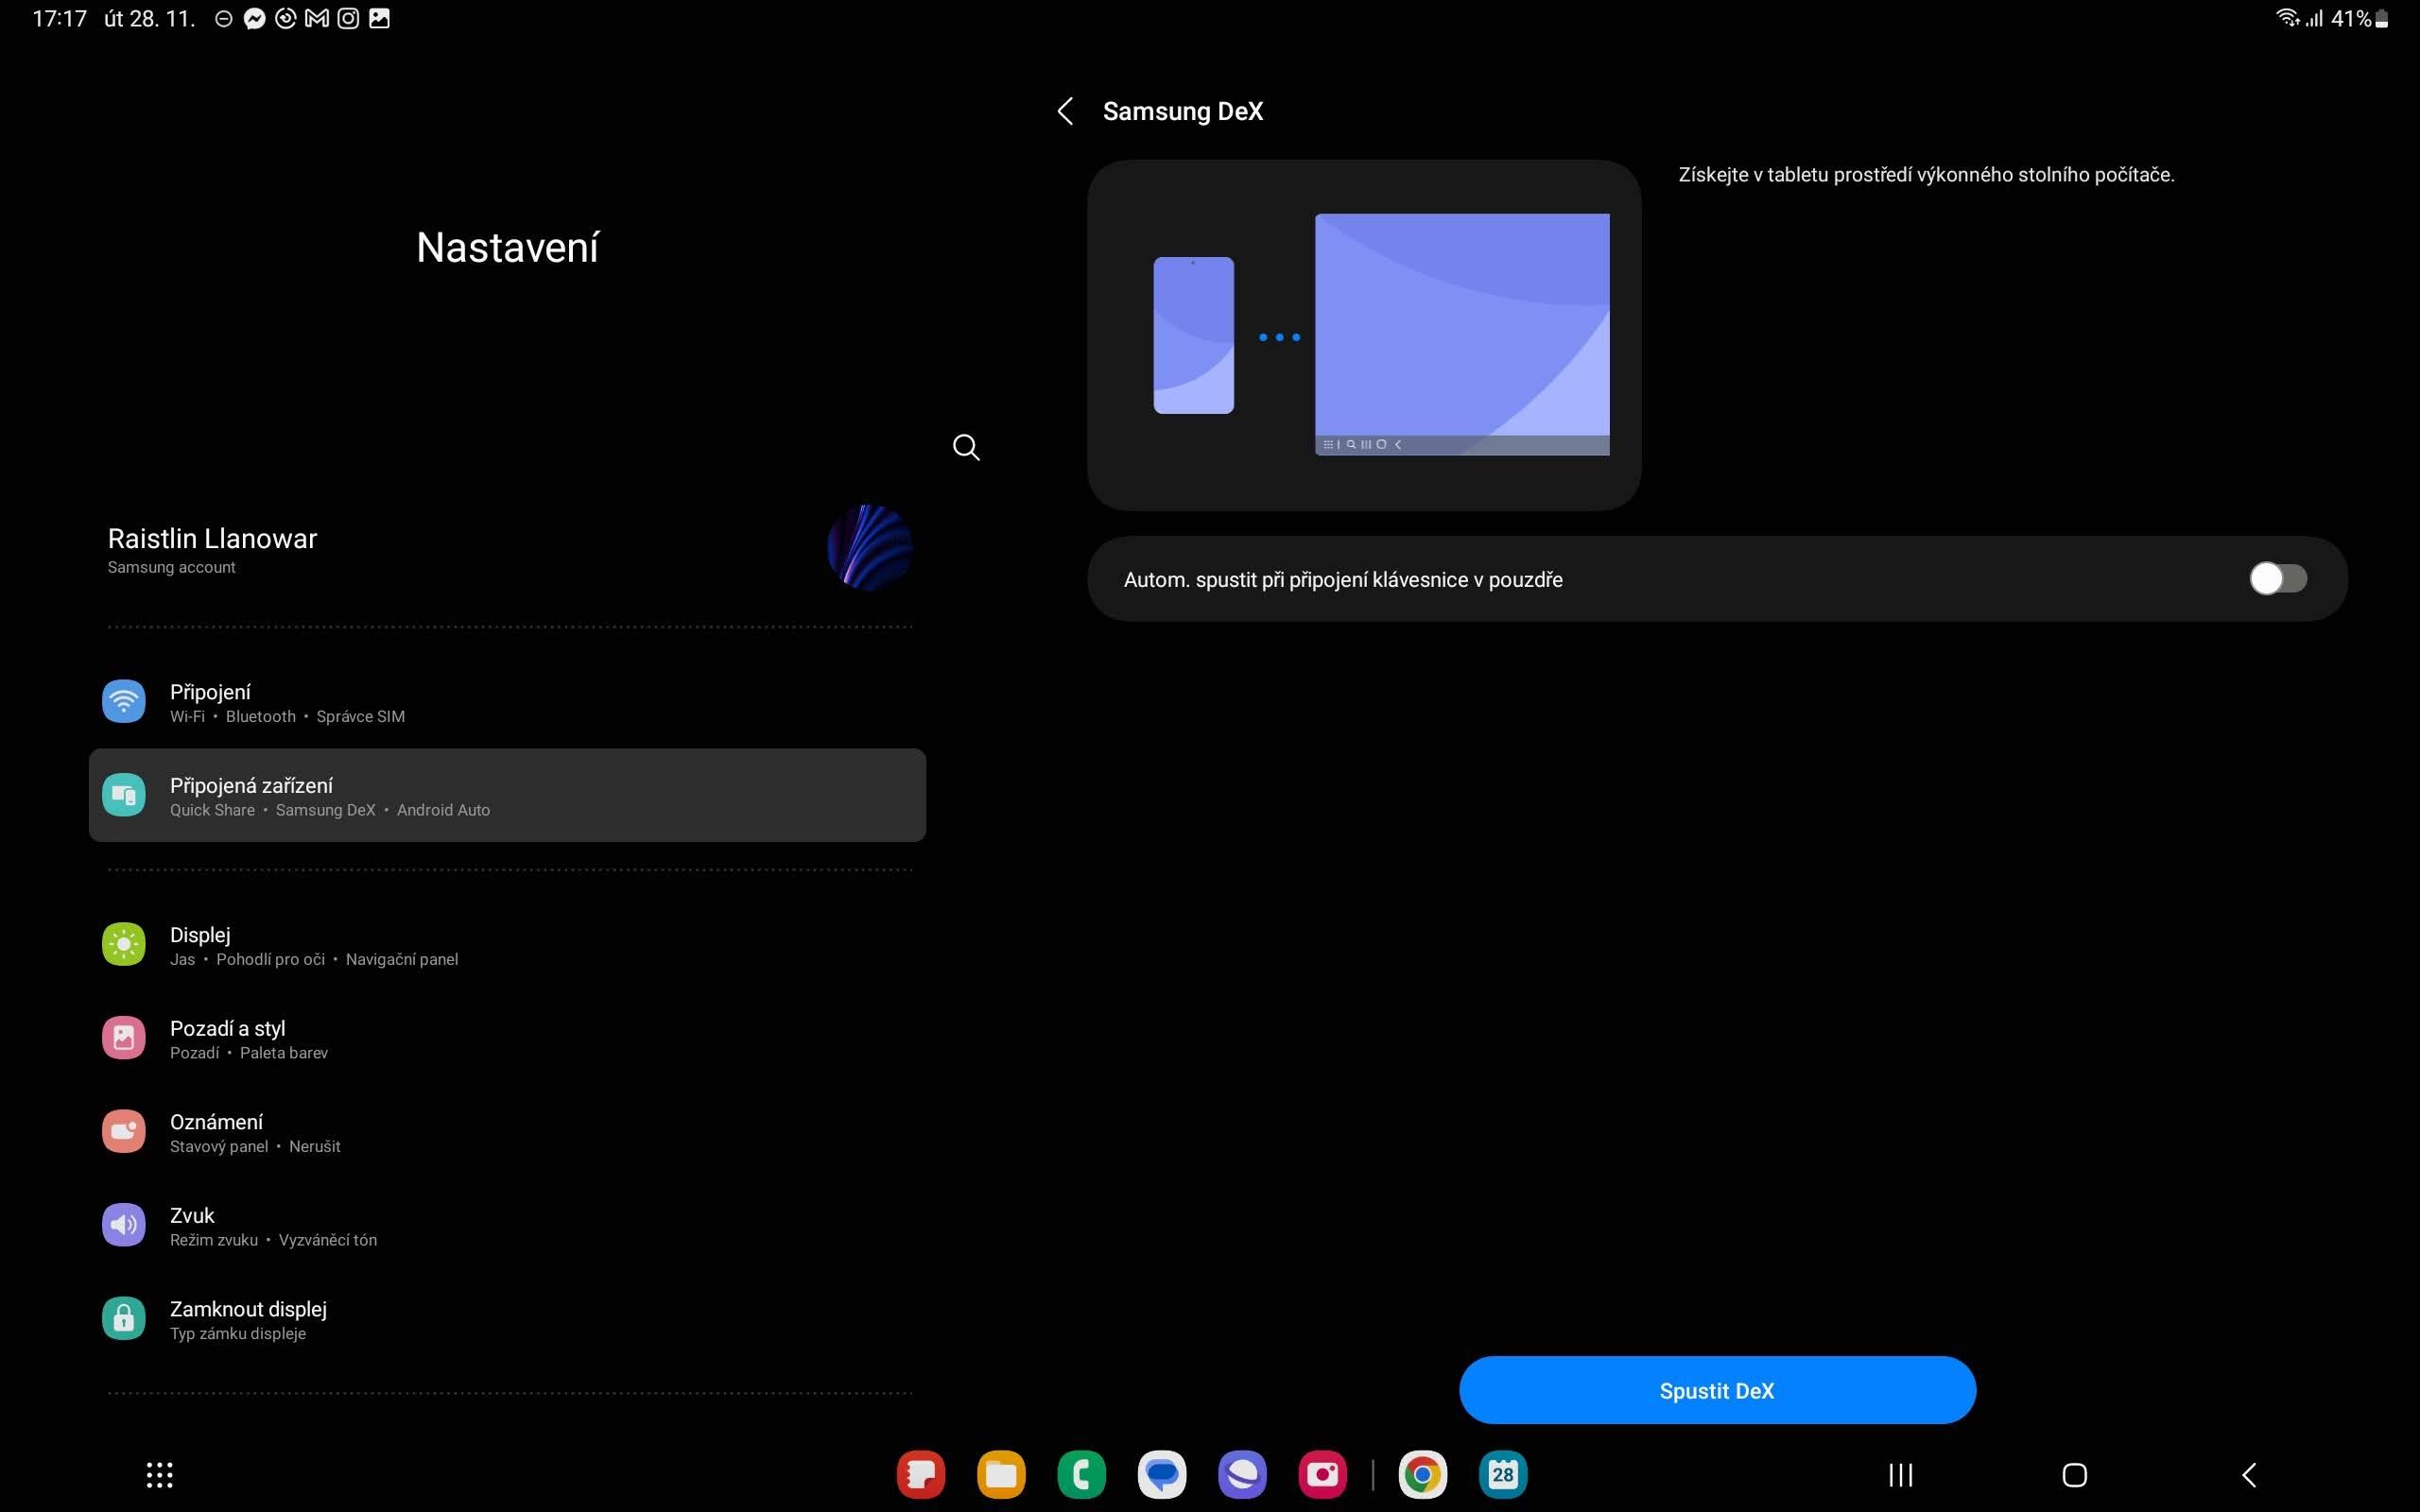Select Připojená zařízení menu entry
Viewport: 2420px width, 1512px height.
507,795
